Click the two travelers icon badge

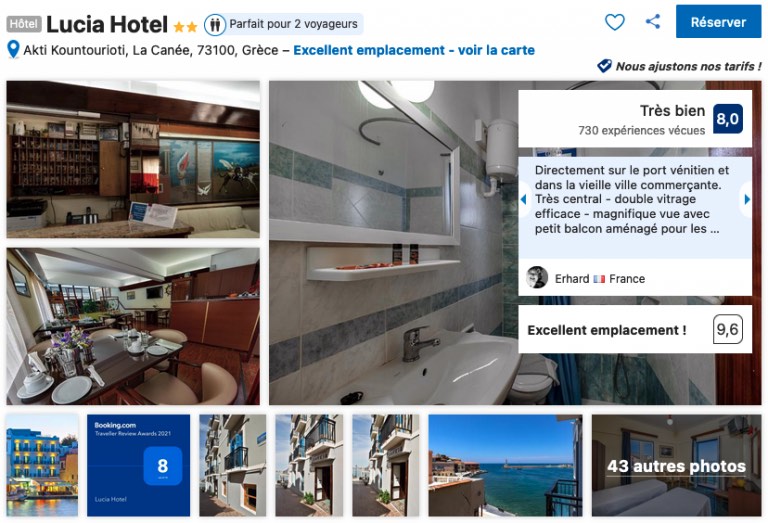(x=215, y=24)
